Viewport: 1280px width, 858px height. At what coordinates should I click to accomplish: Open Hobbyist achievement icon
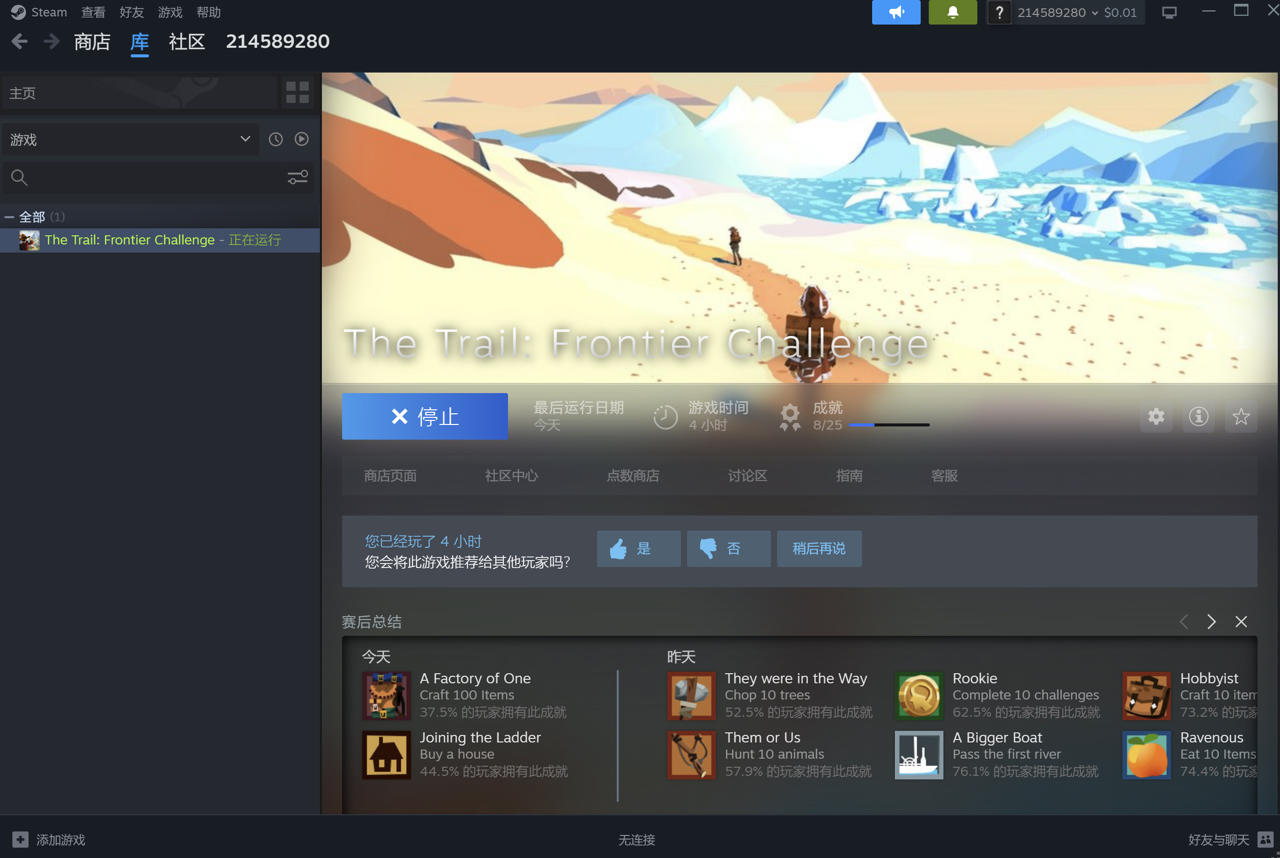pos(1147,695)
